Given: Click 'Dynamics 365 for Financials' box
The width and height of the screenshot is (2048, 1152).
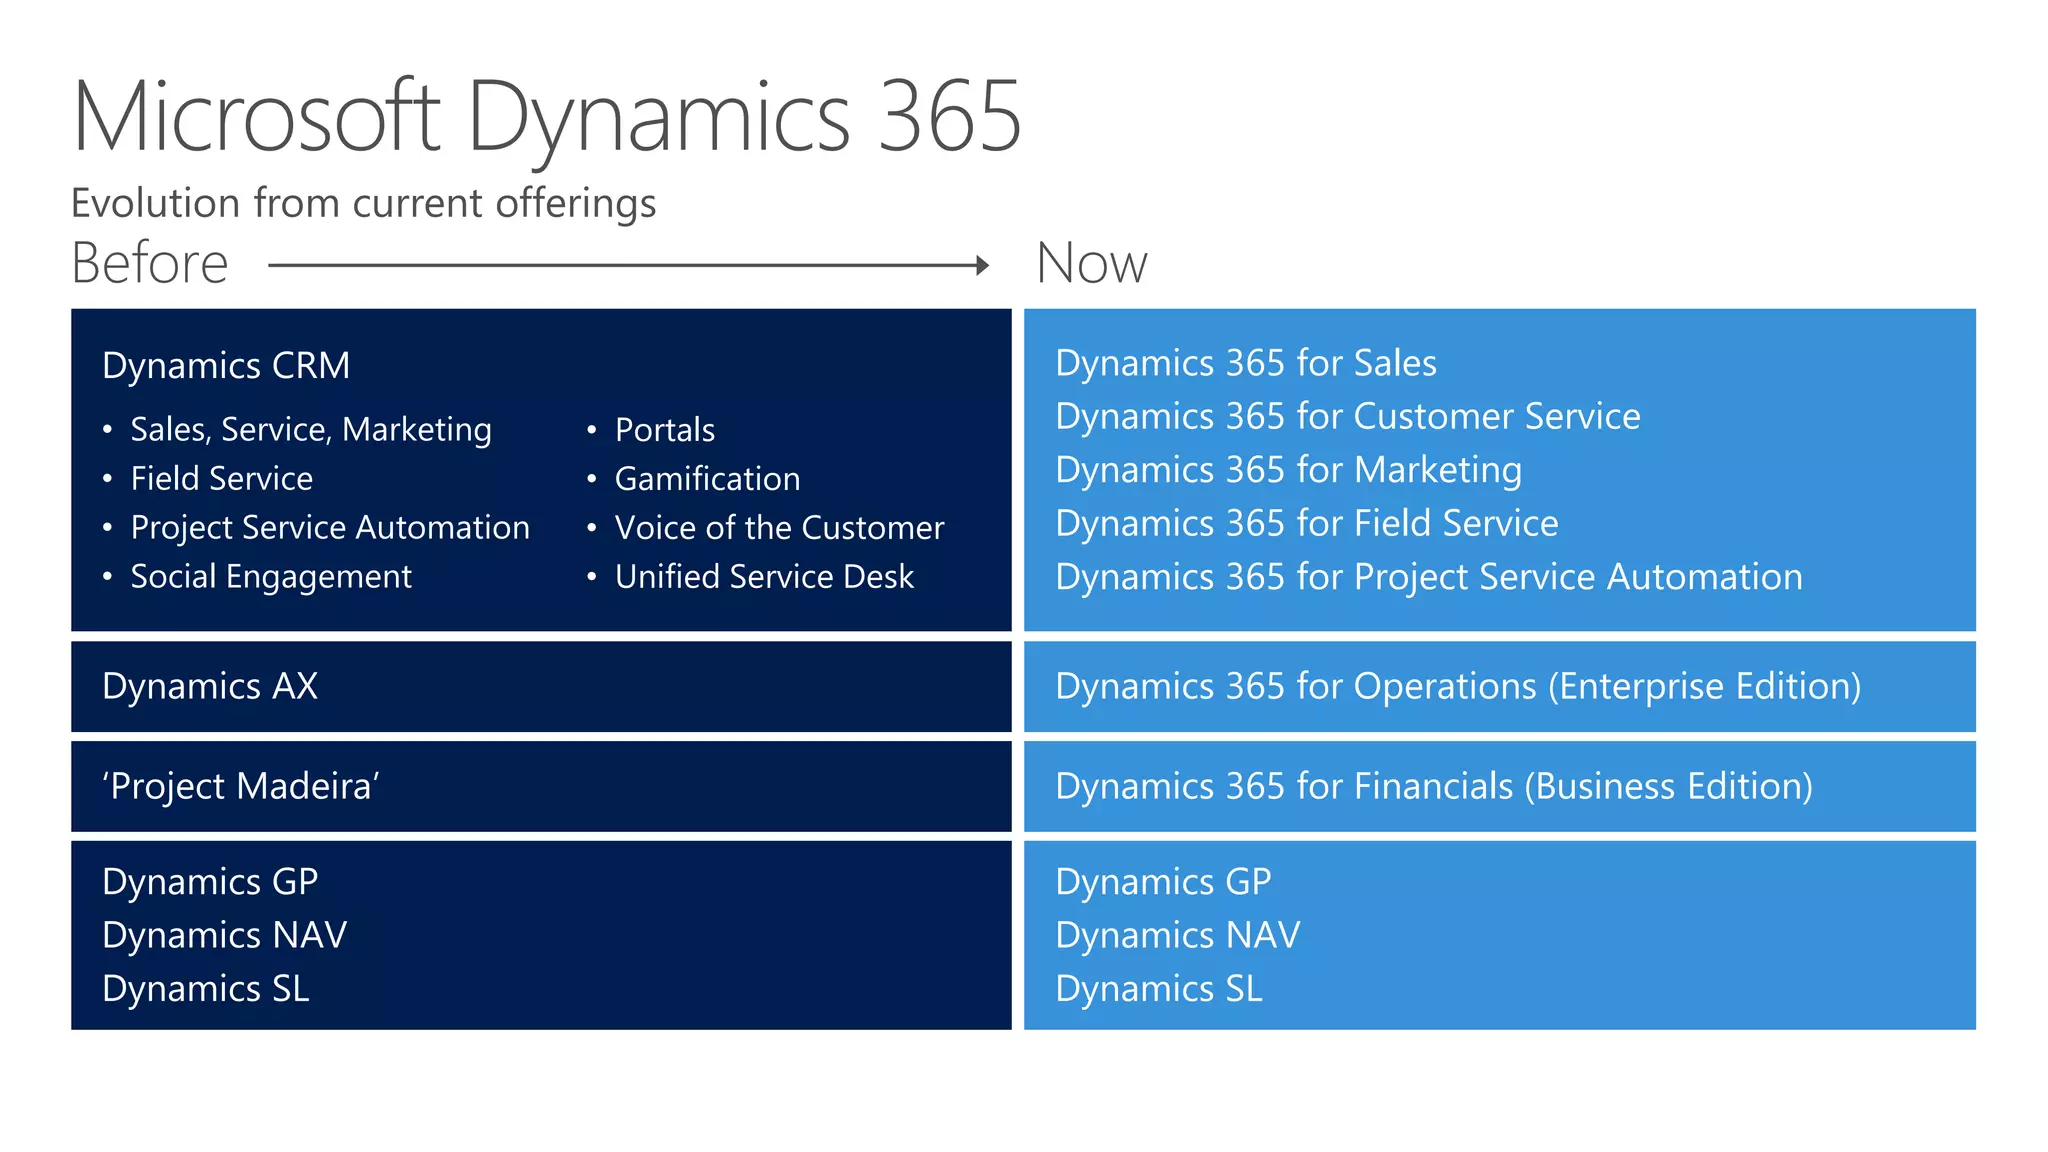Looking at the screenshot, I should (x=1499, y=787).
